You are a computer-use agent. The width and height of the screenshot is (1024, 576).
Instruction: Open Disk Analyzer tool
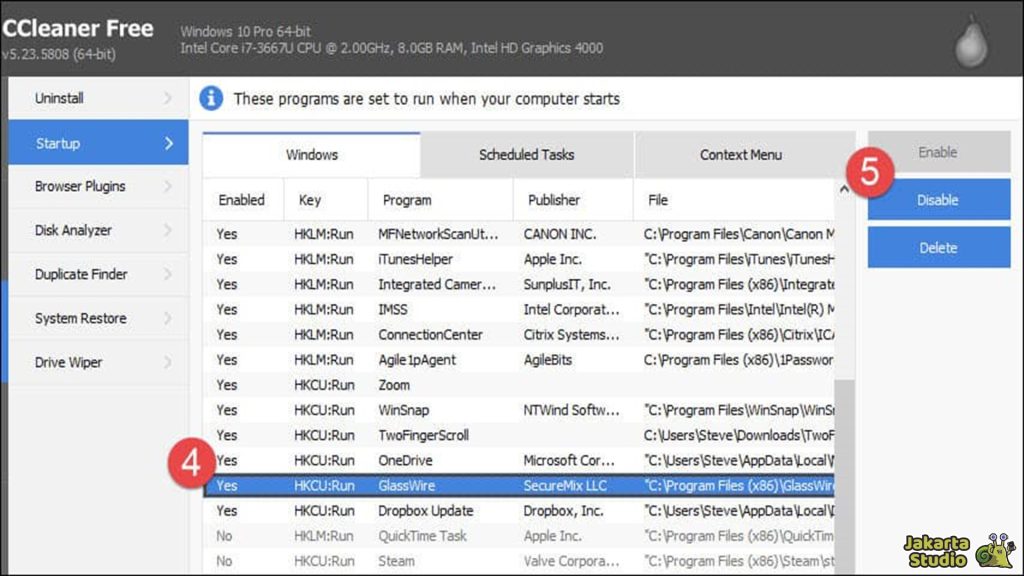[x=99, y=230]
